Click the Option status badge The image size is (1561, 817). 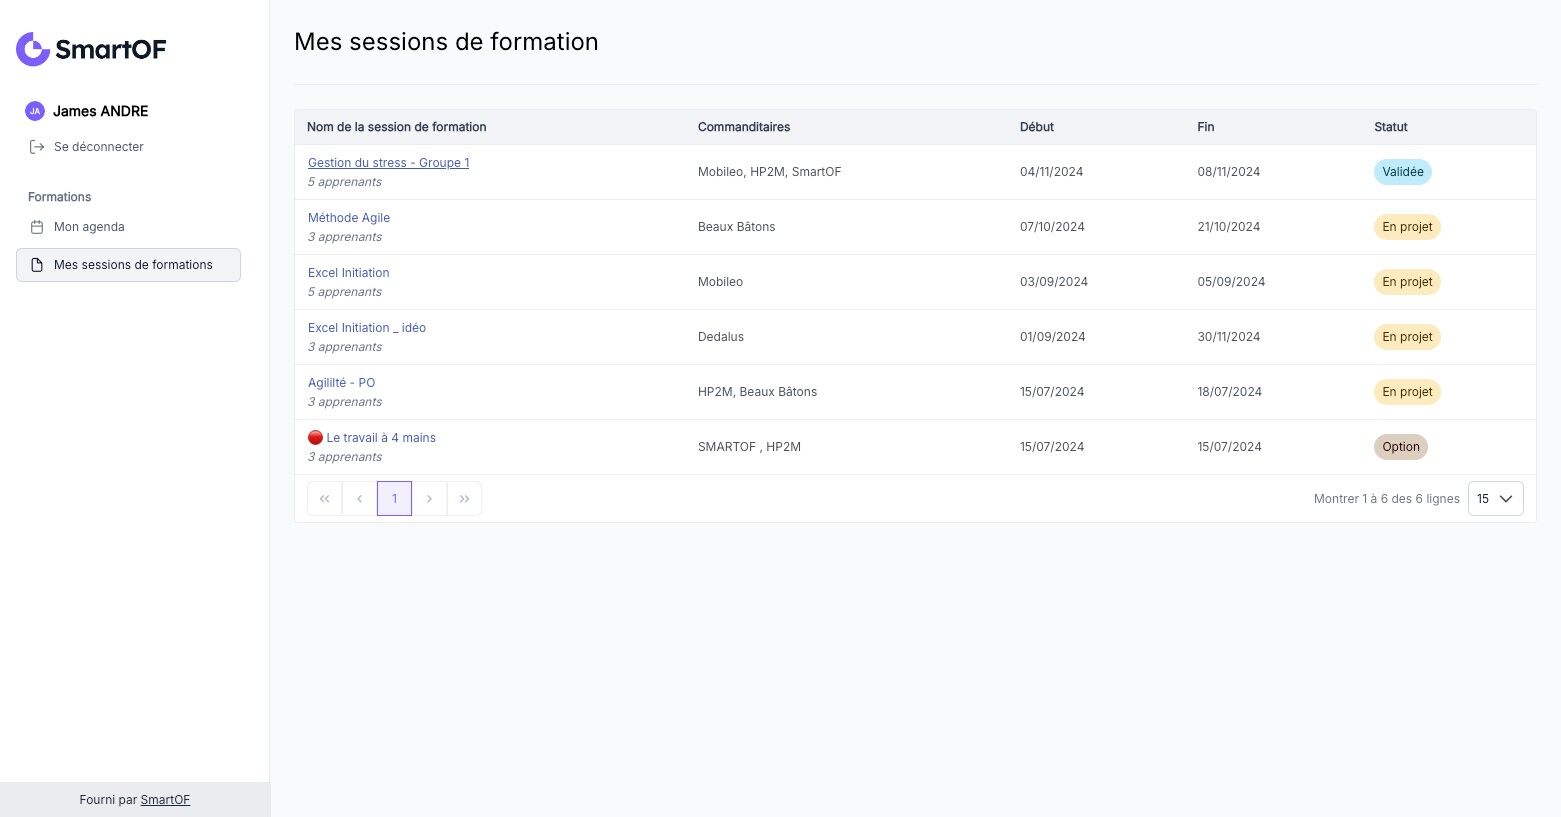(x=1400, y=447)
